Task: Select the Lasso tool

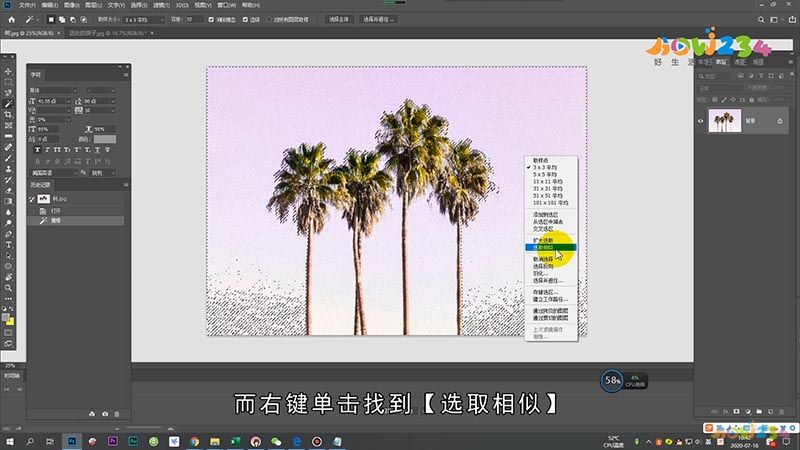Action: click(x=8, y=93)
